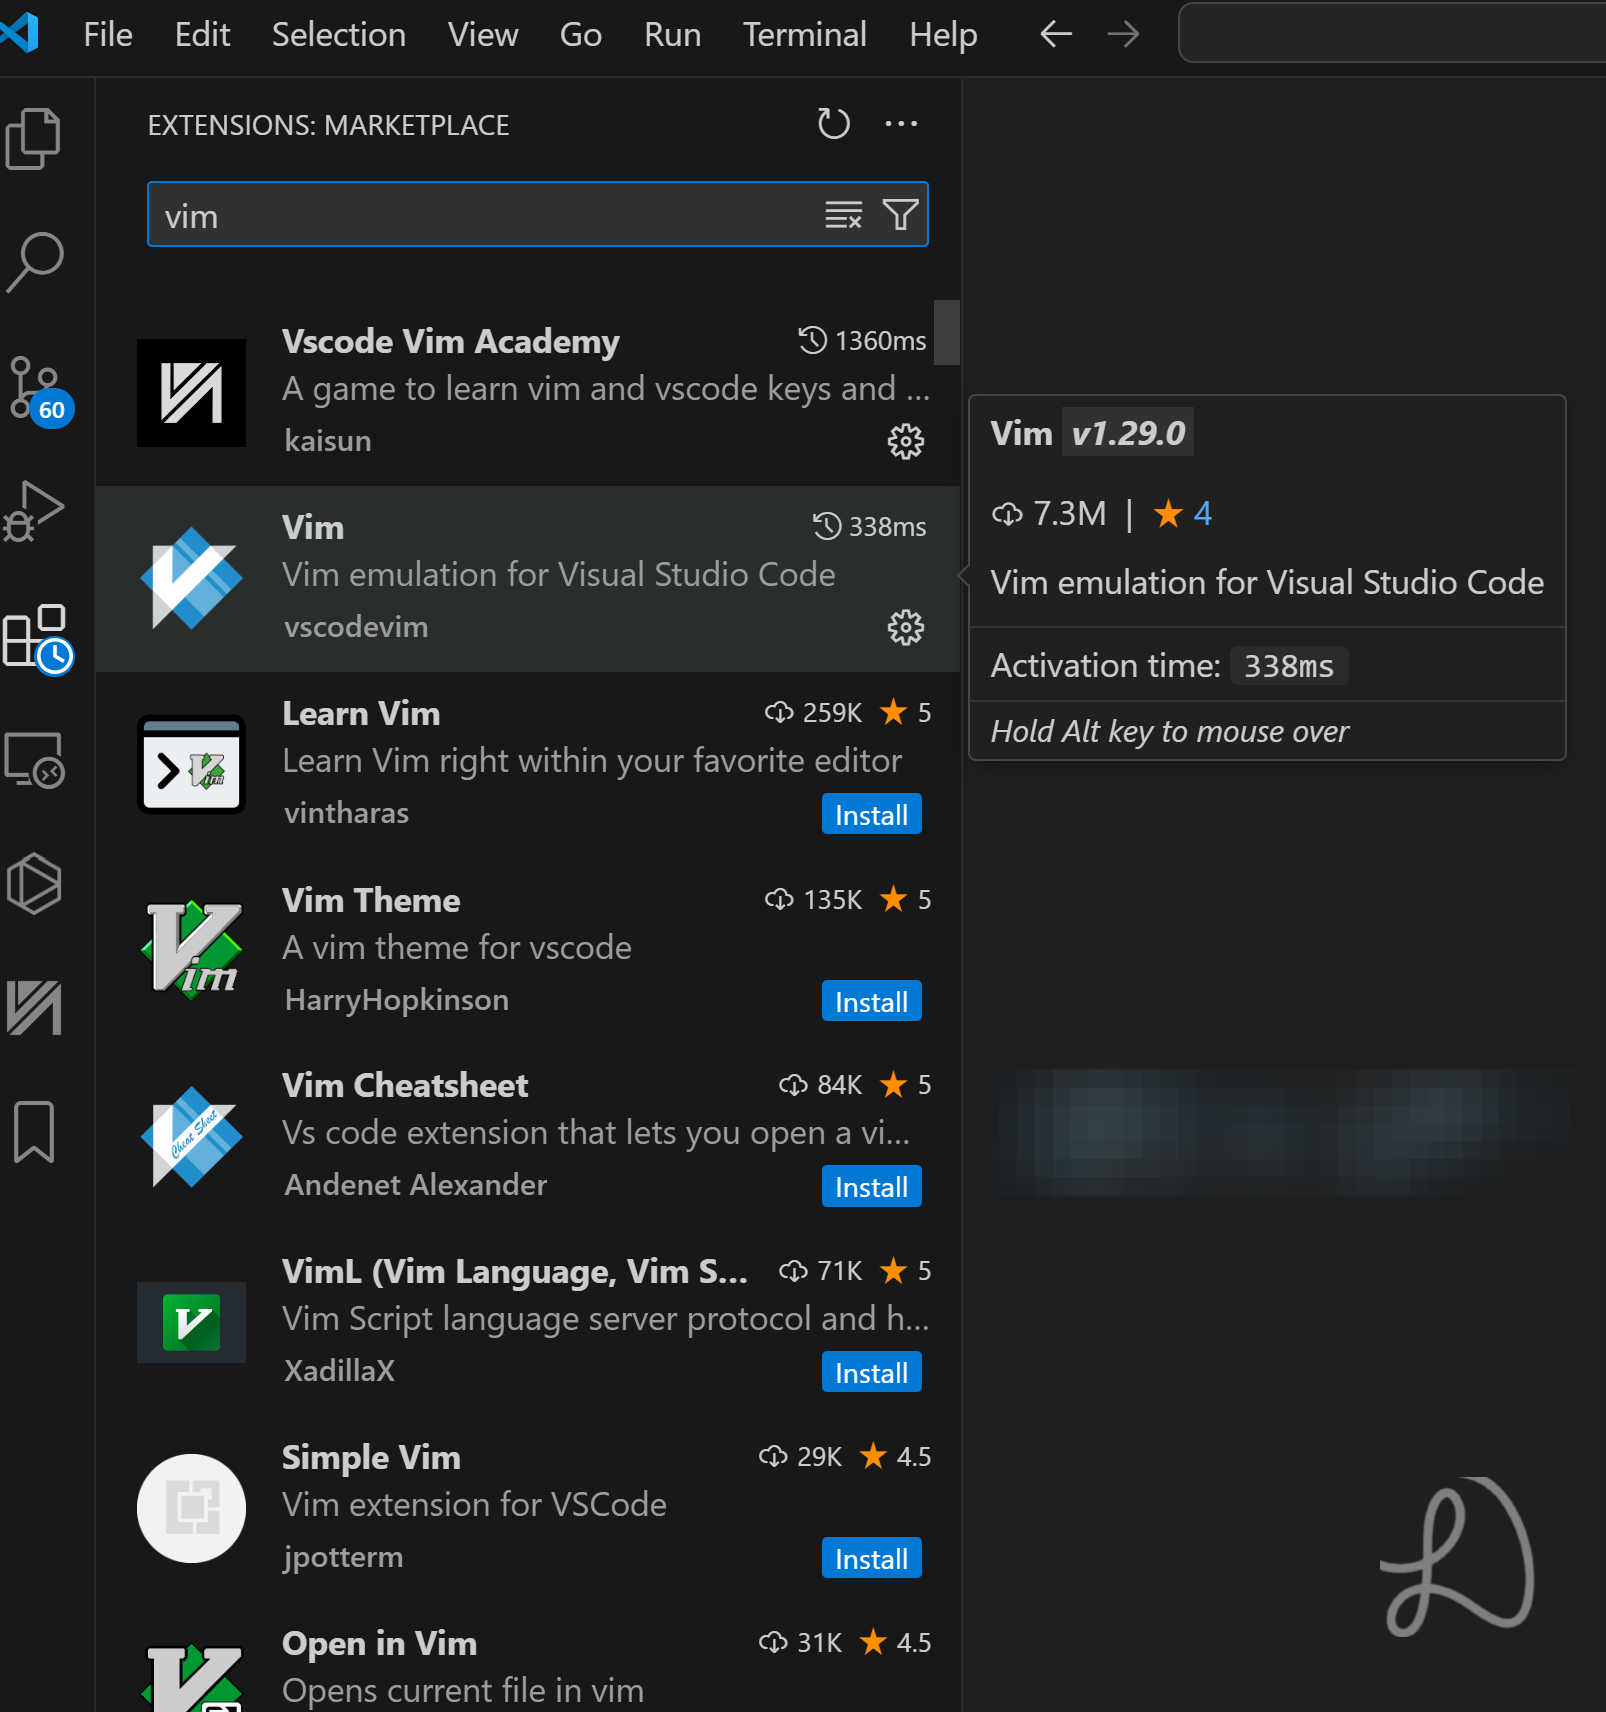Open the Edit menu
Image resolution: width=1606 pixels, height=1712 pixels.
tap(202, 35)
